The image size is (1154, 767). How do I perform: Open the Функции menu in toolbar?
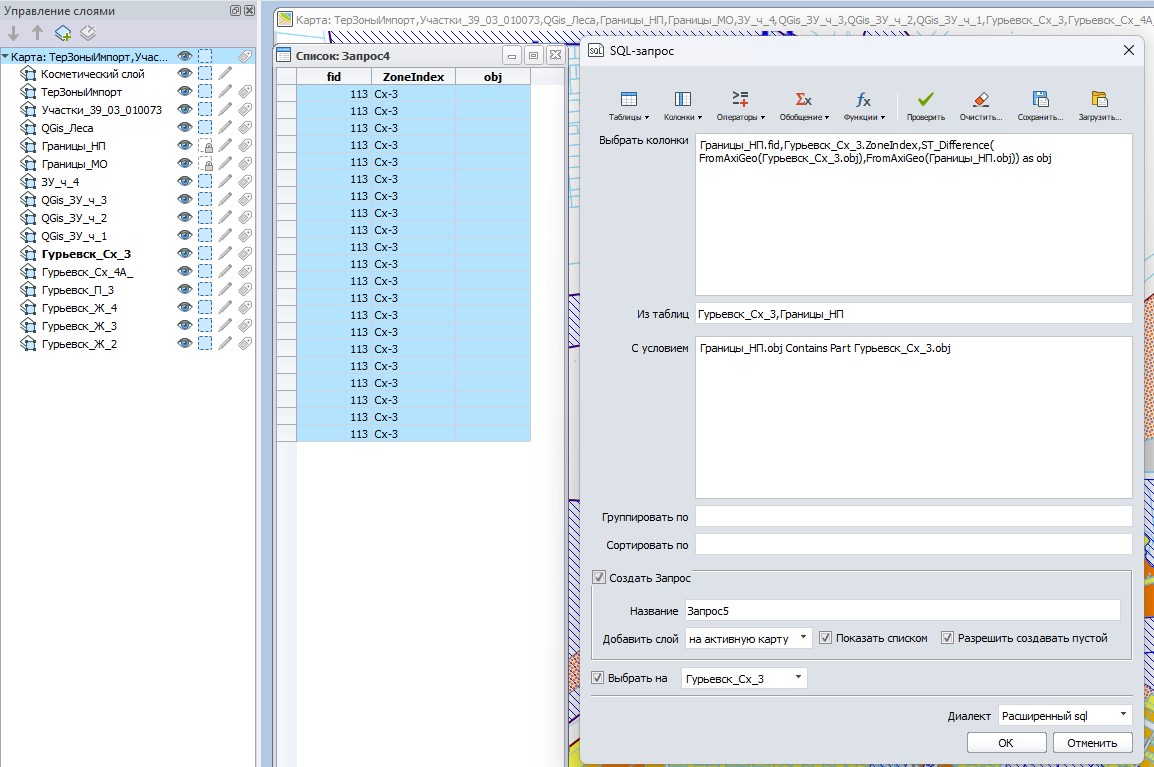(864, 105)
